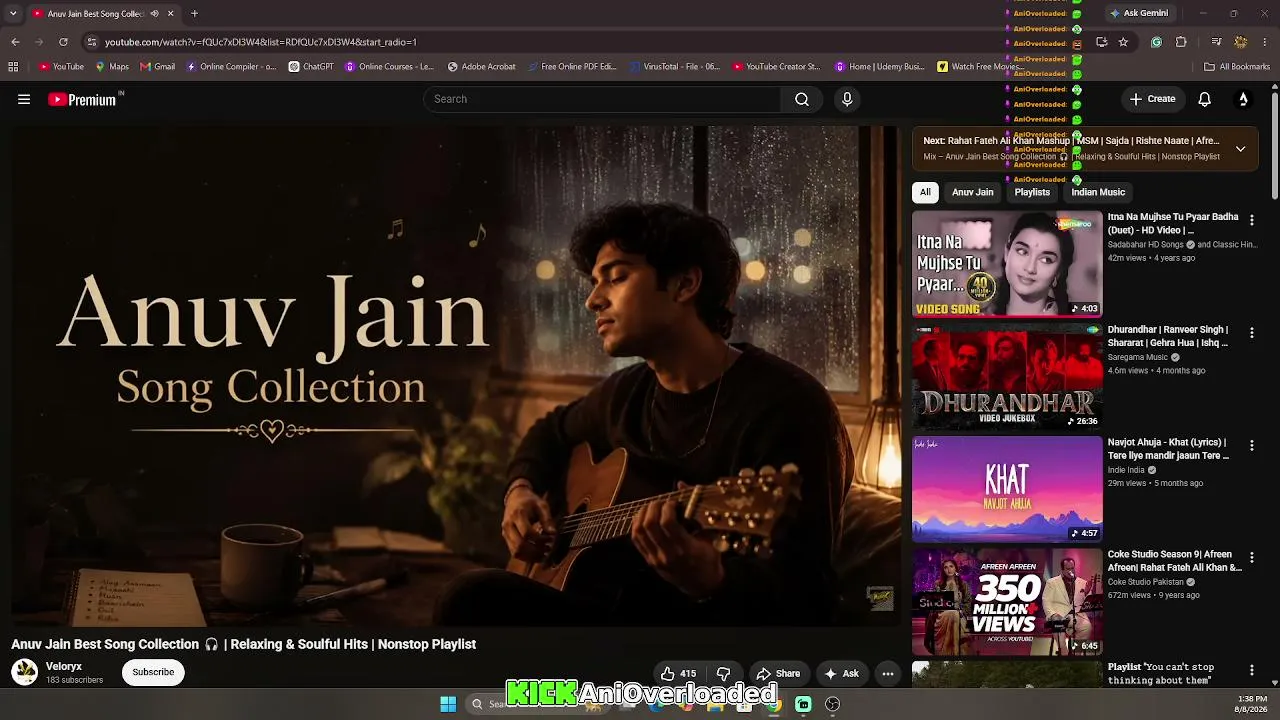Open the Gmail bookmark
Screen dimensions: 1280x720
[x=158, y=67]
